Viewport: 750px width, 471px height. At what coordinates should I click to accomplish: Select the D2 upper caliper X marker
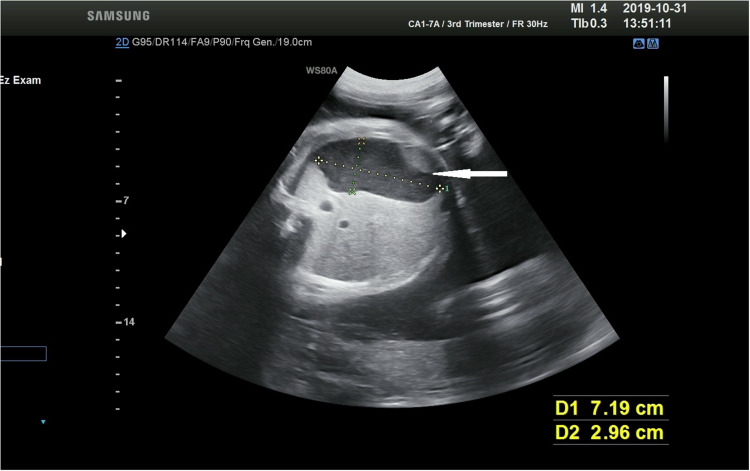pos(361,141)
